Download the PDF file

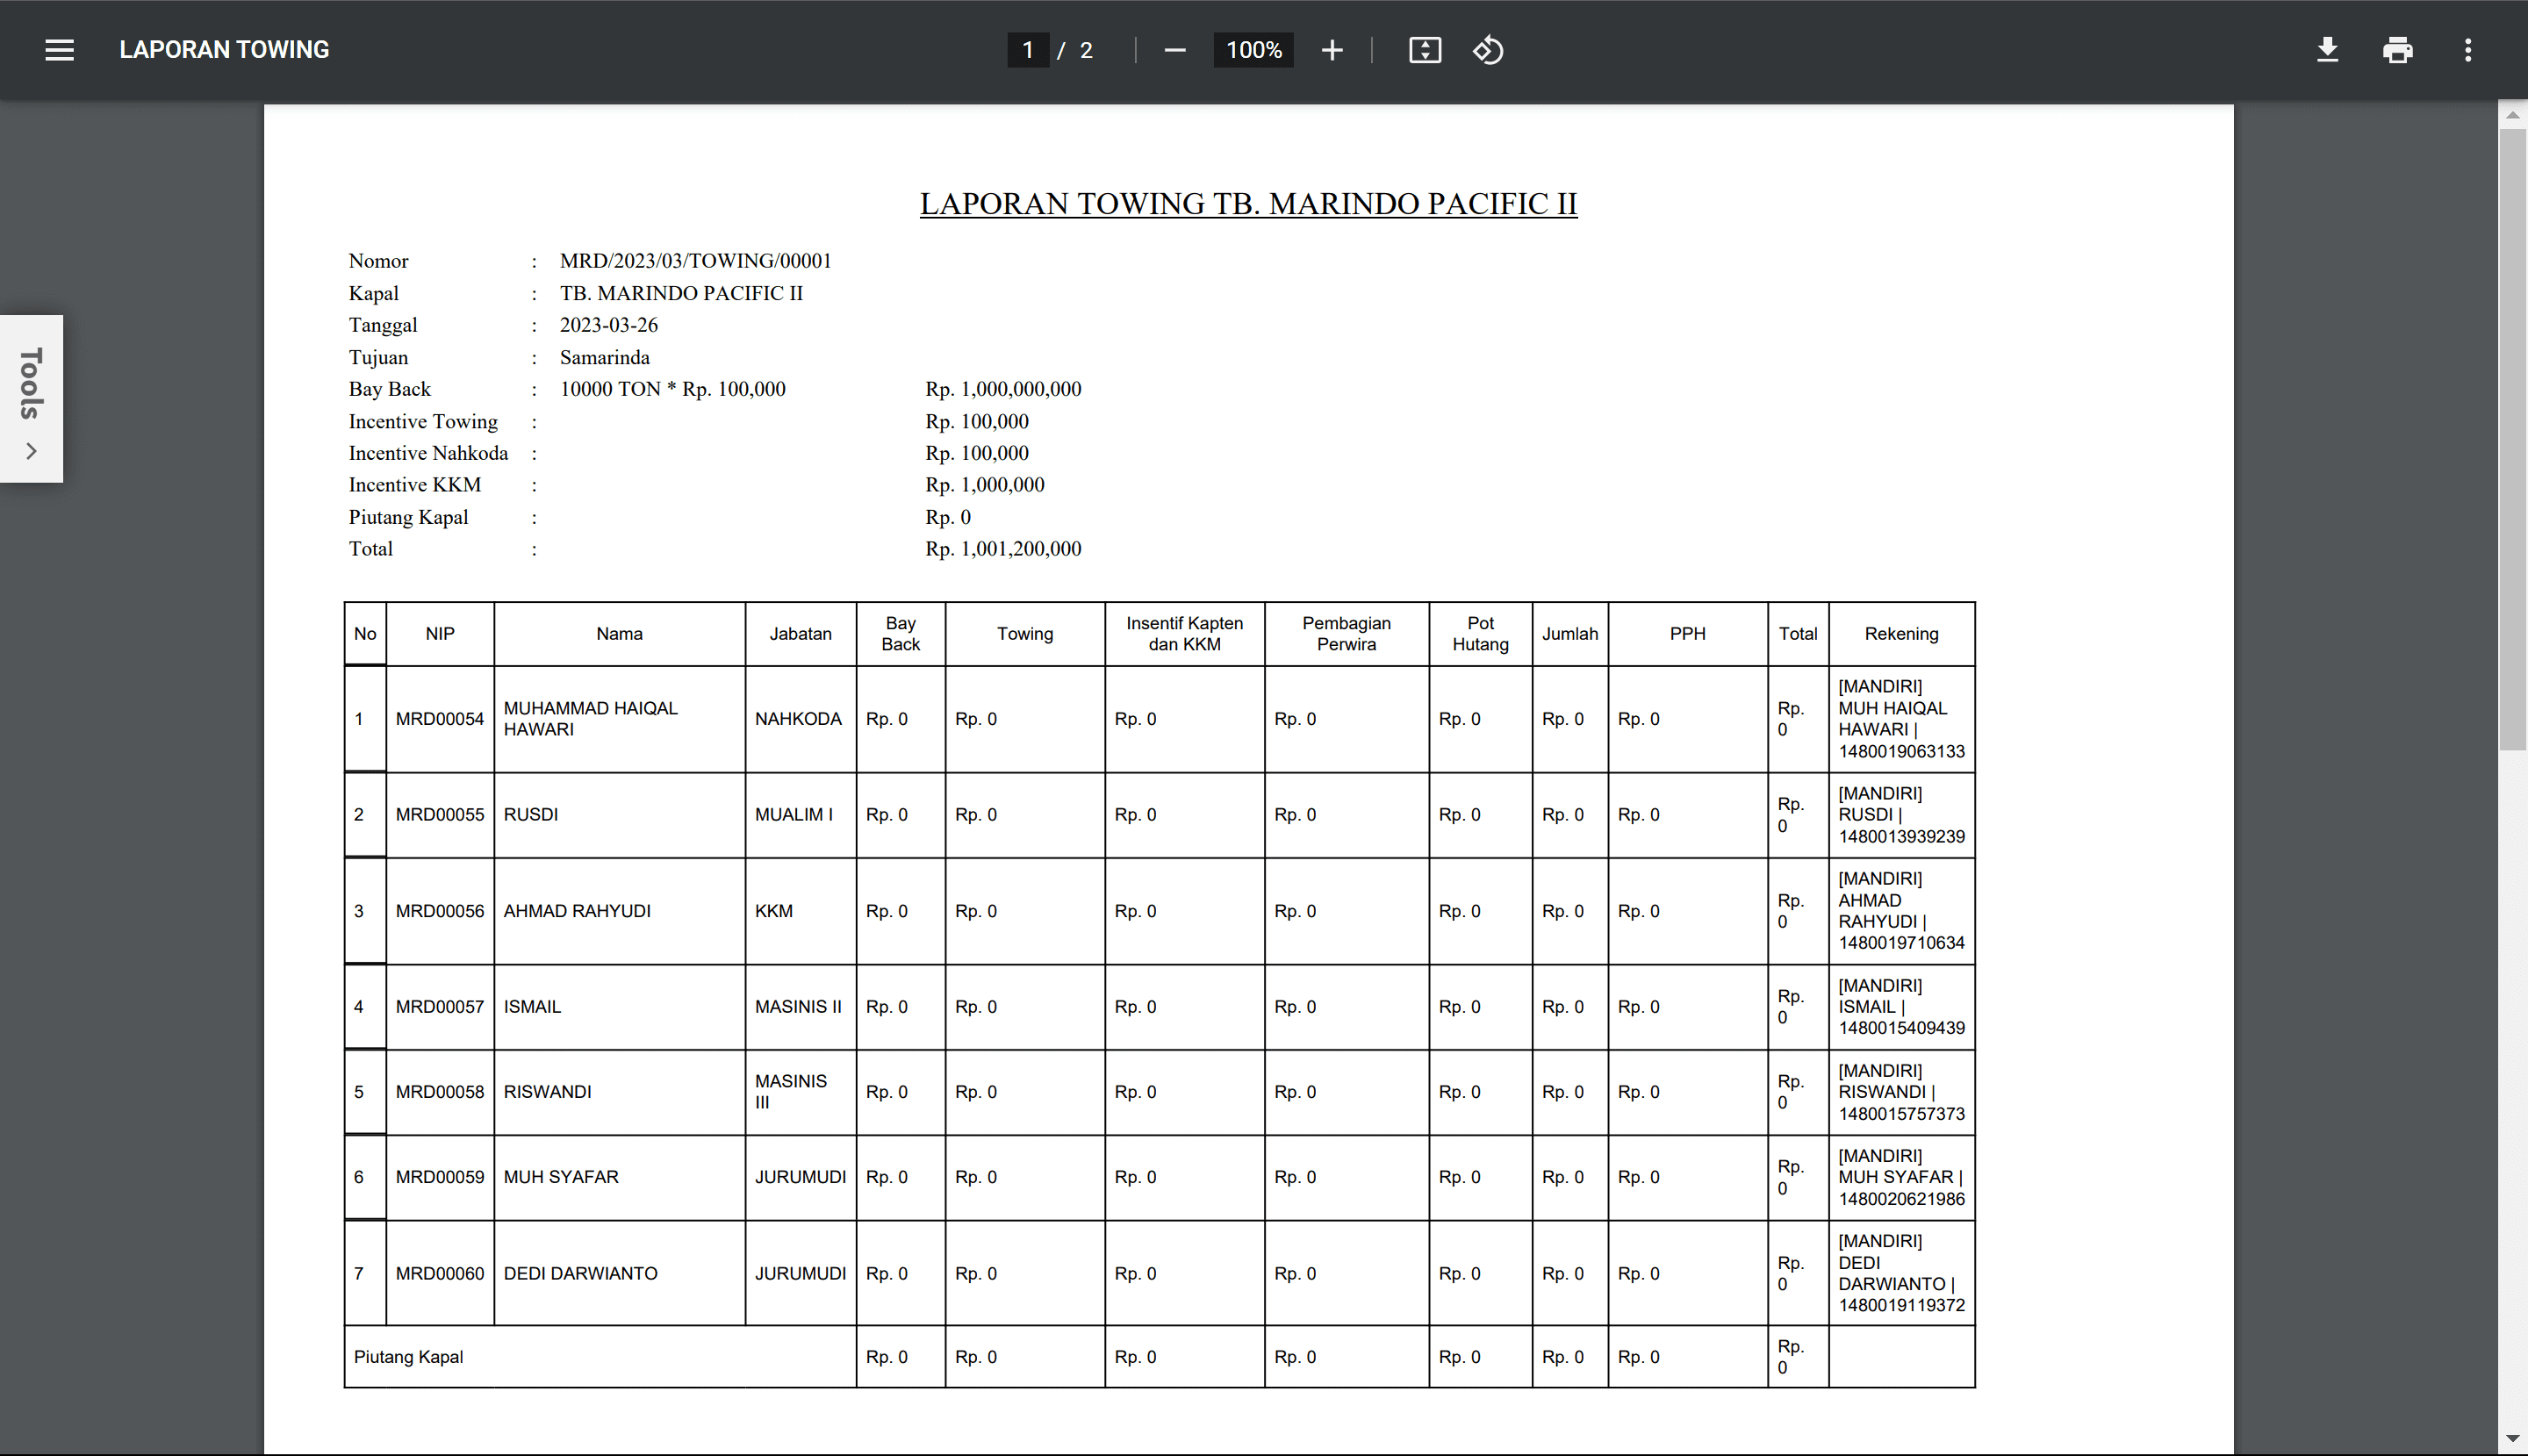click(2327, 50)
